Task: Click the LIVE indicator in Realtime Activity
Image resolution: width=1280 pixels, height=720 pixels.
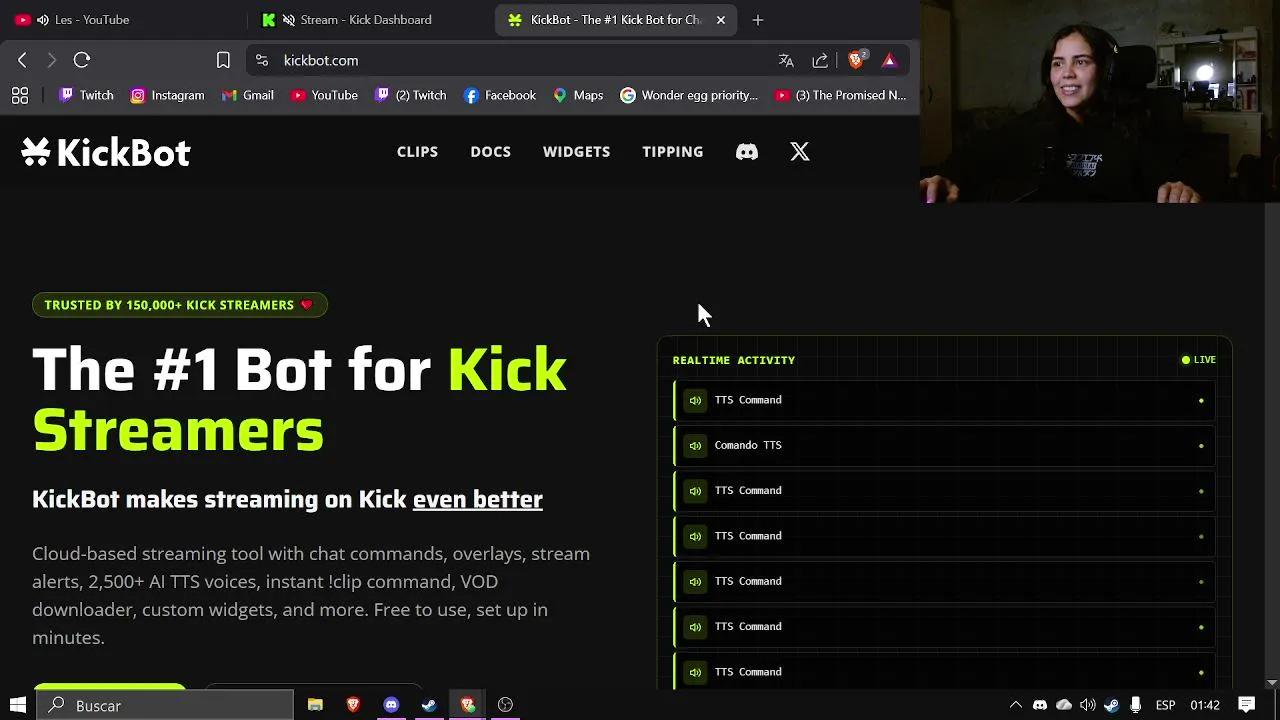Action: coord(1198,360)
